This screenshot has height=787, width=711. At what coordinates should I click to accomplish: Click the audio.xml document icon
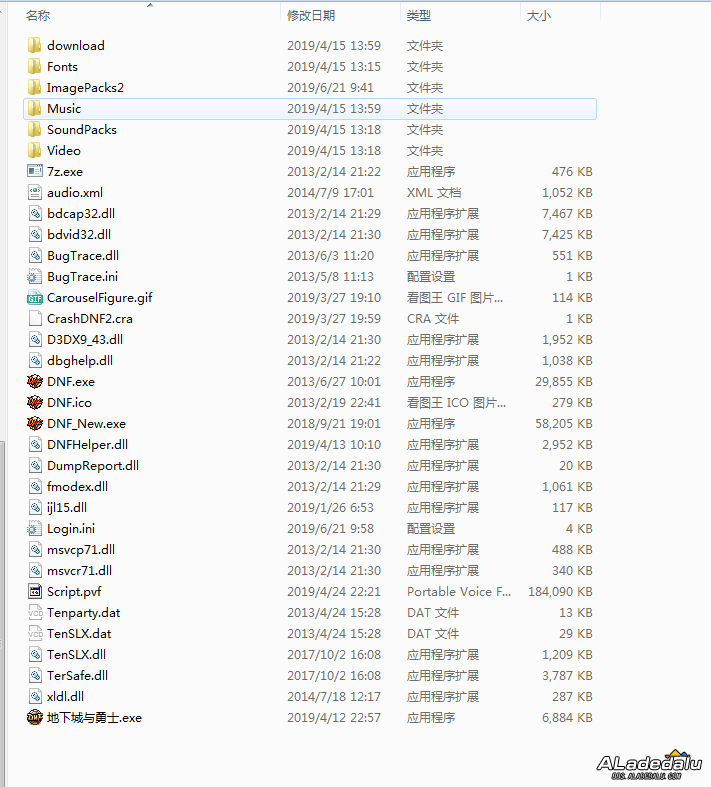(35, 192)
